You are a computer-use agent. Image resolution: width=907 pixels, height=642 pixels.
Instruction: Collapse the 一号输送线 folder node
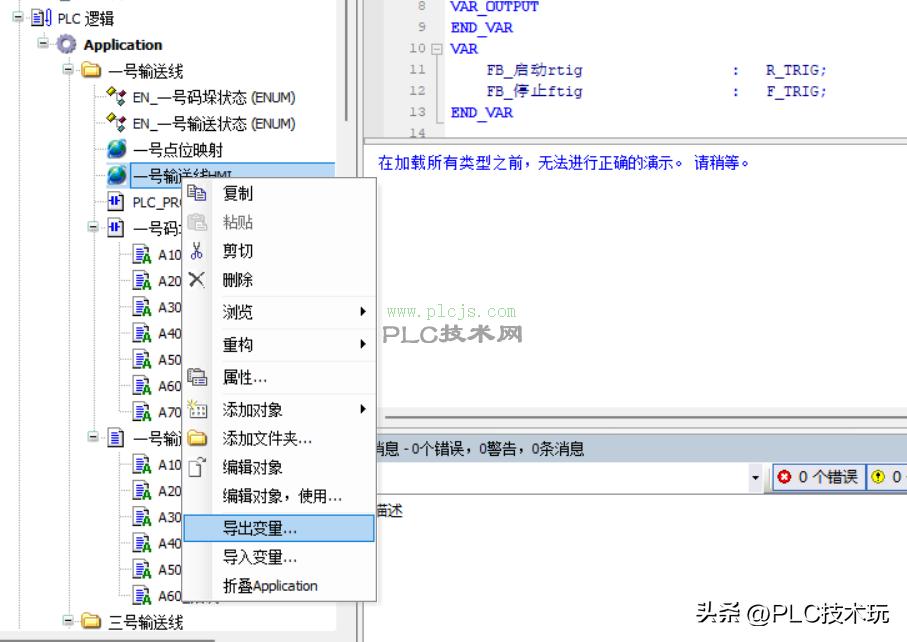tap(68, 70)
